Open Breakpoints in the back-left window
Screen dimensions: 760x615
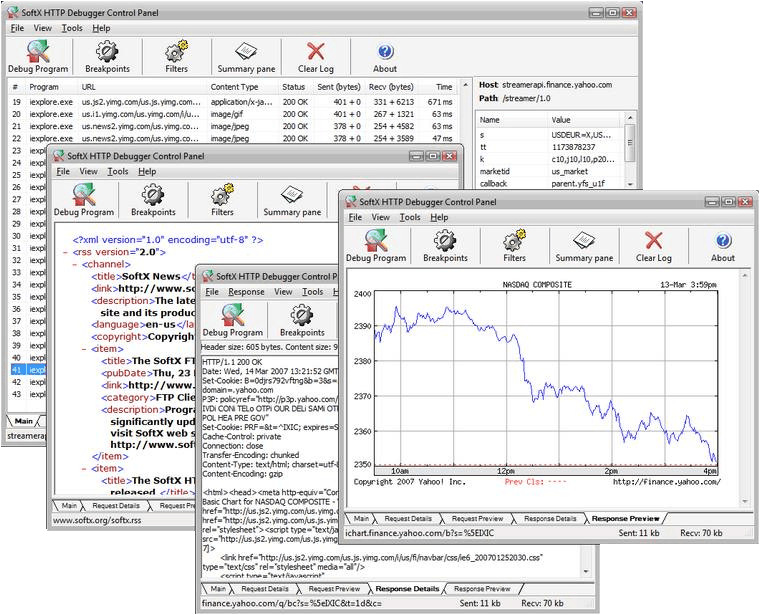[107, 57]
